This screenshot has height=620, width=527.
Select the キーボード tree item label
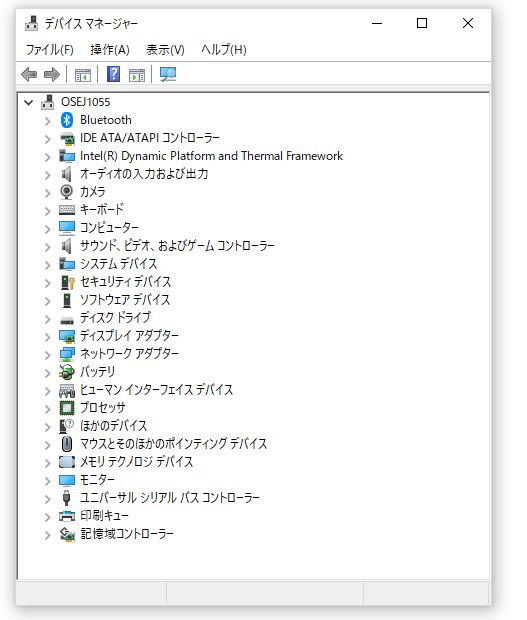pyautogui.click(x=102, y=209)
